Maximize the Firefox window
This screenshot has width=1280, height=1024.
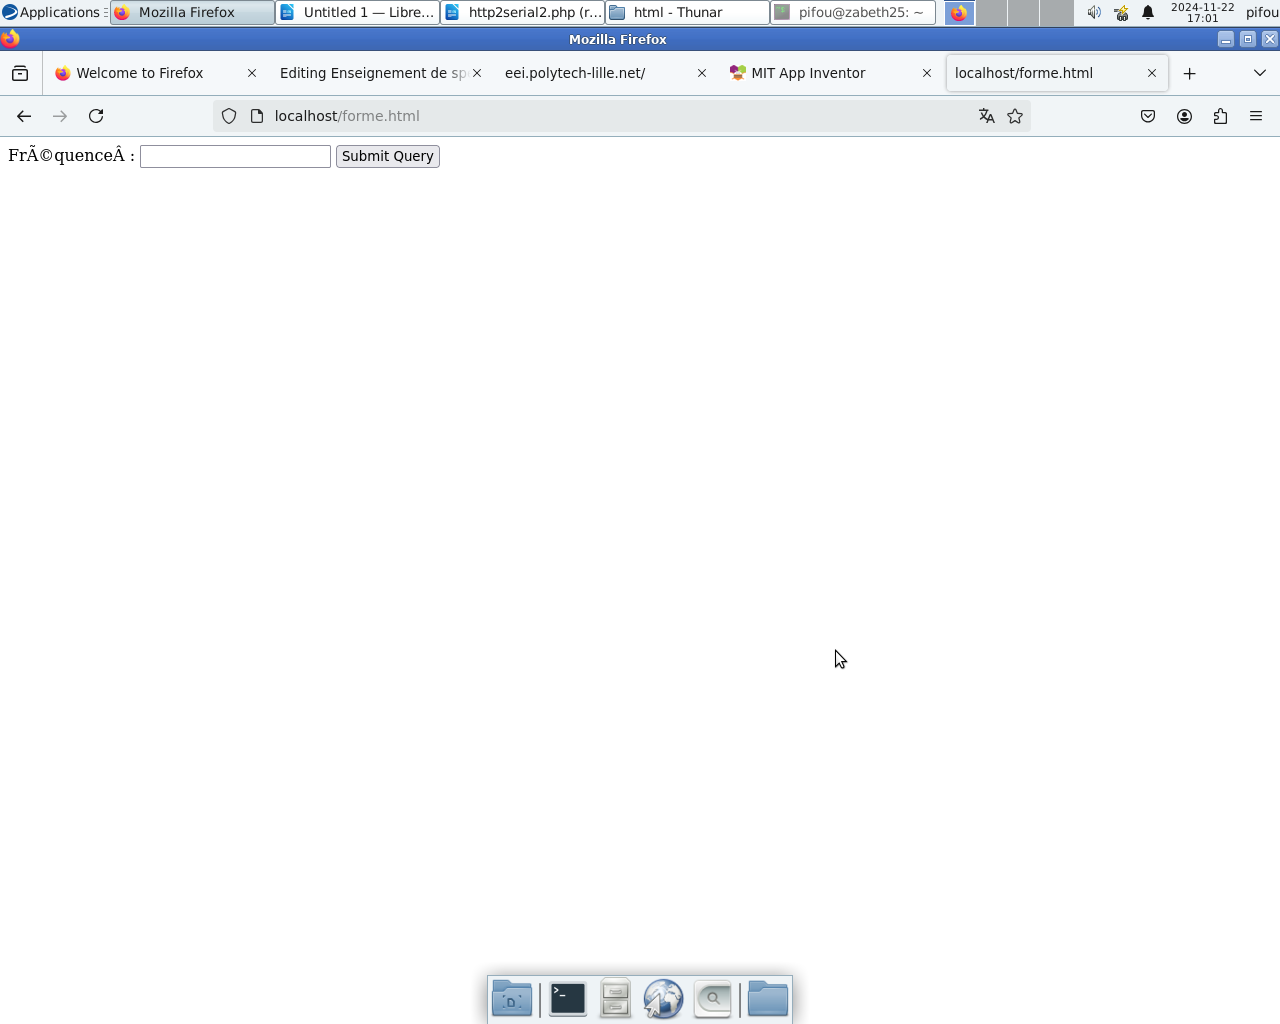coord(1247,39)
